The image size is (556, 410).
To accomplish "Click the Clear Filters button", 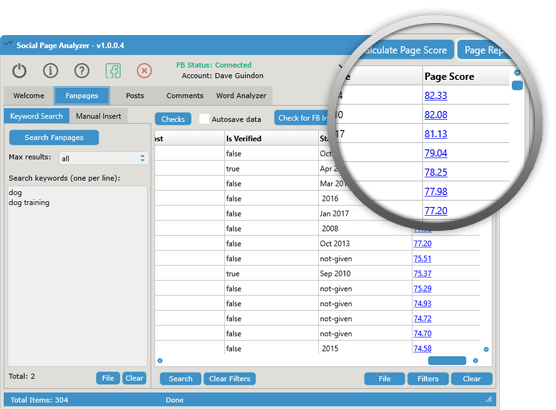I will click(x=229, y=379).
